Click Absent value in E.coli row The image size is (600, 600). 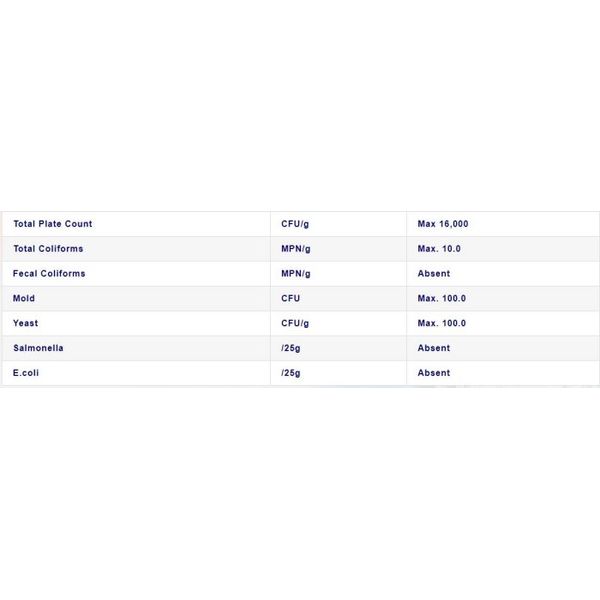pyautogui.click(x=434, y=373)
